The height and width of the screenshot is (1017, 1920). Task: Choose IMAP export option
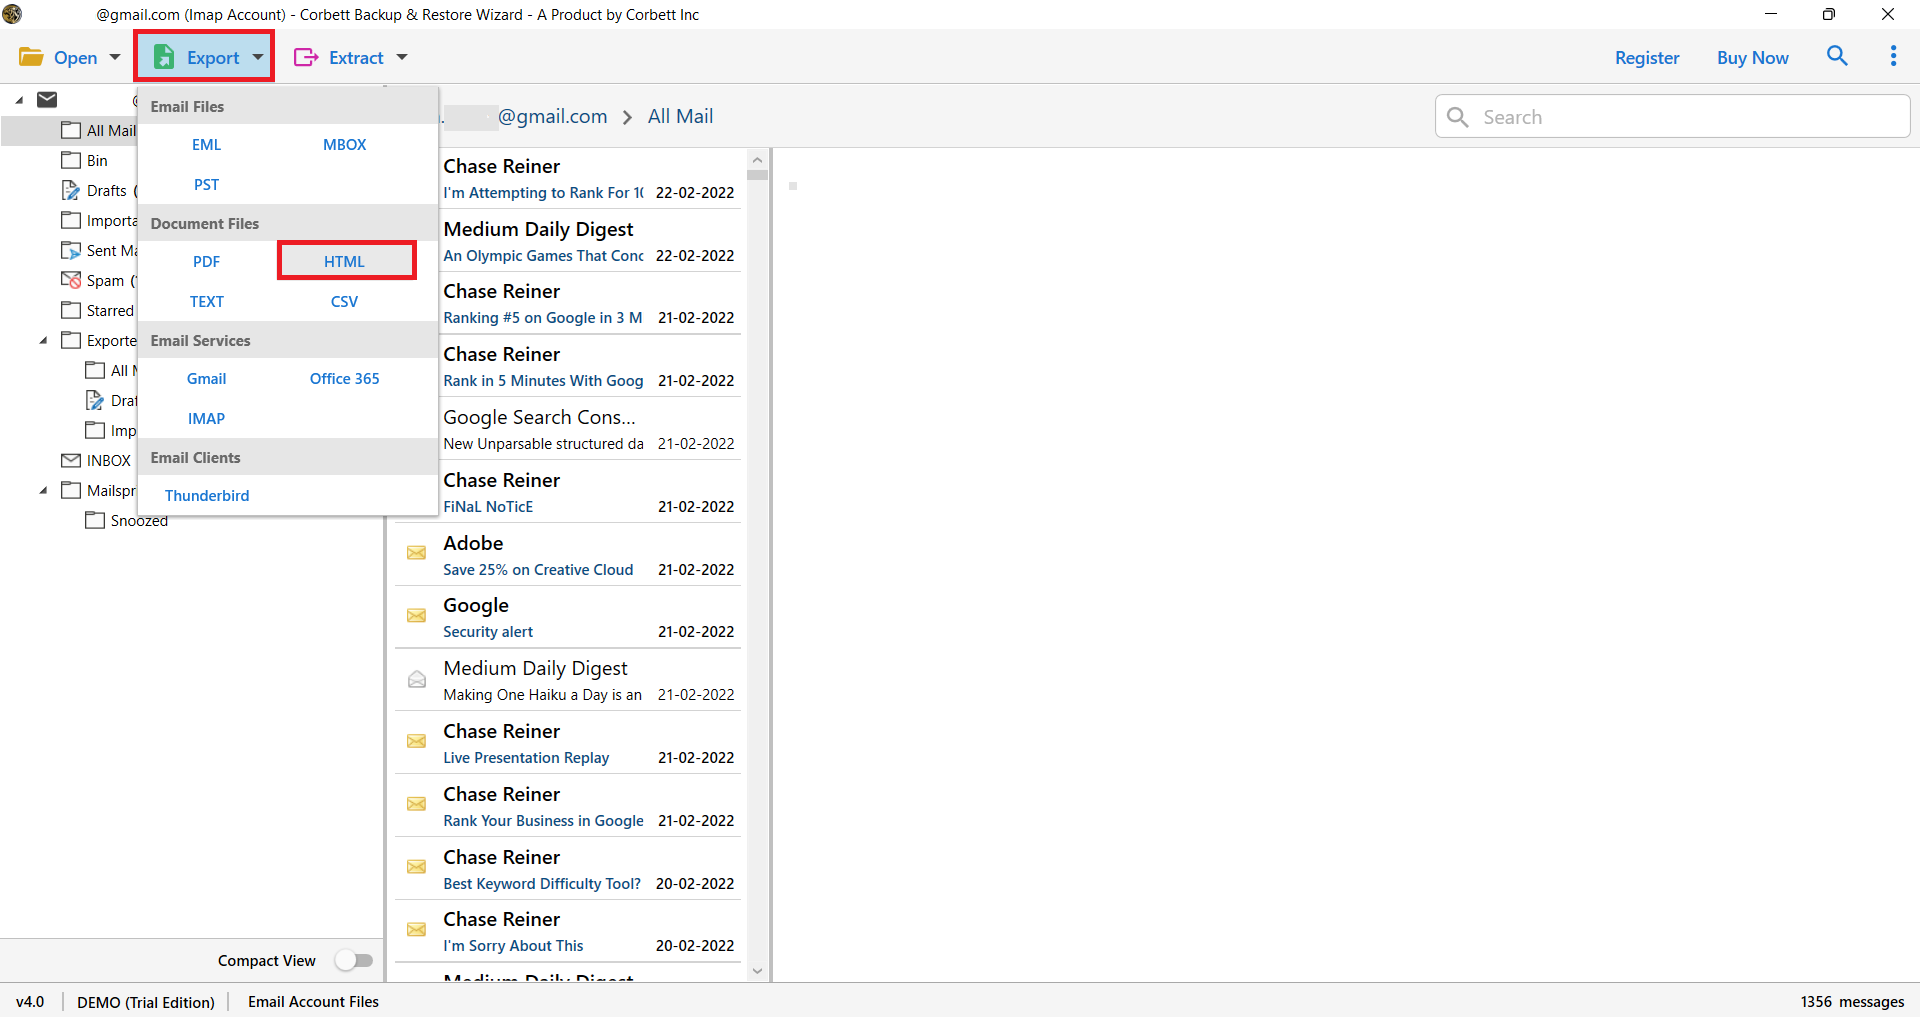[207, 418]
